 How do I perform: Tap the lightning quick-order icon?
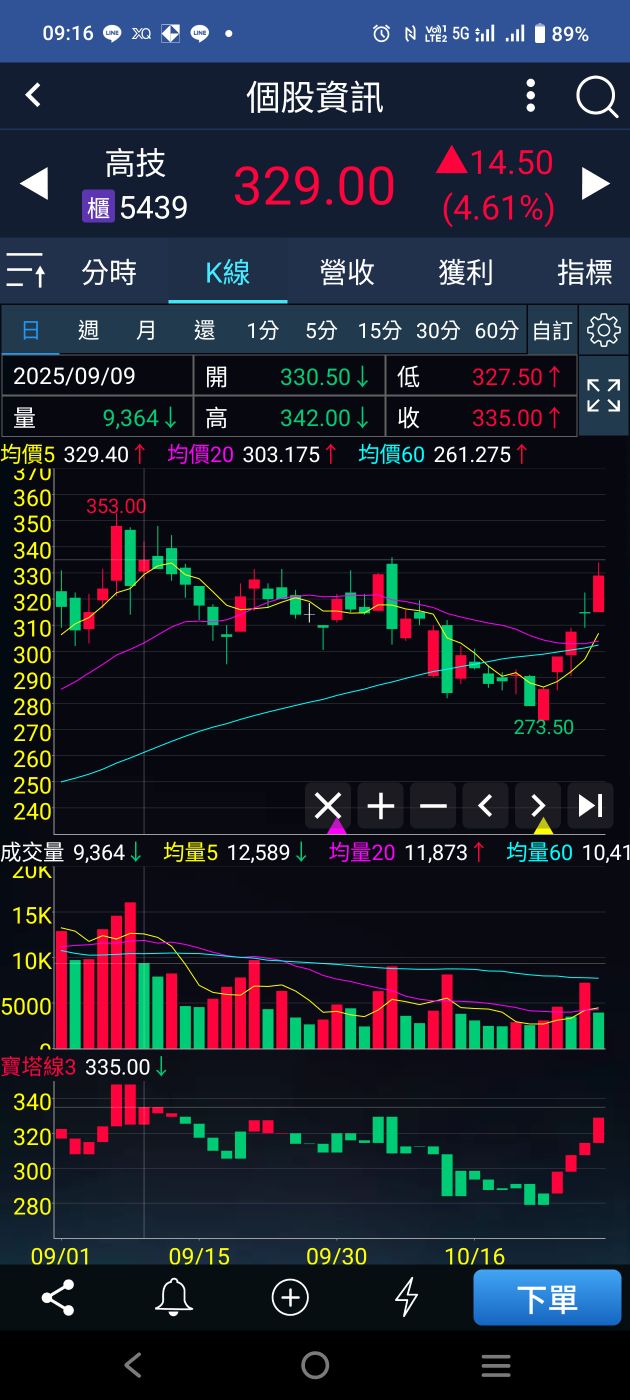(x=406, y=1298)
